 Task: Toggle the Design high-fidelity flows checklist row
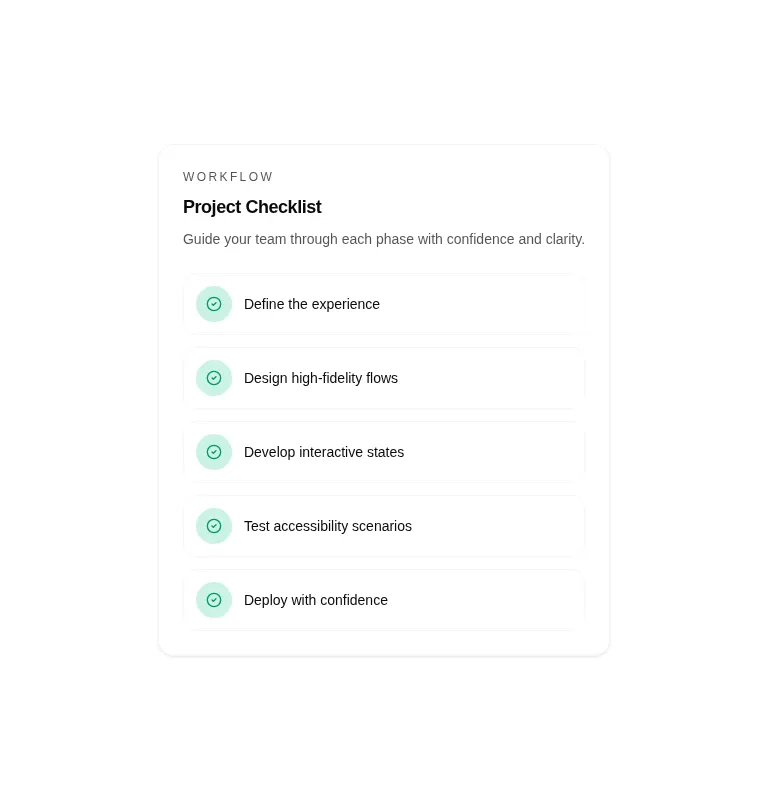(x=384, y=378)
